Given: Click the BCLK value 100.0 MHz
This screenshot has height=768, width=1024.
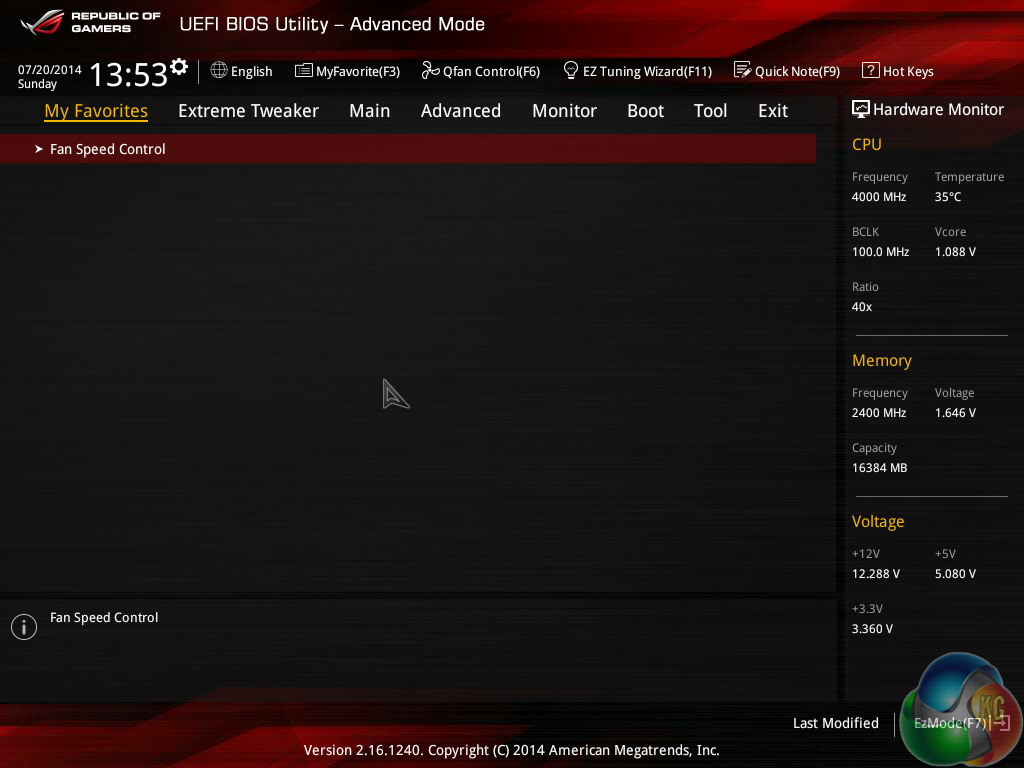Looking at the screenshot, I should tap(880, 251).
